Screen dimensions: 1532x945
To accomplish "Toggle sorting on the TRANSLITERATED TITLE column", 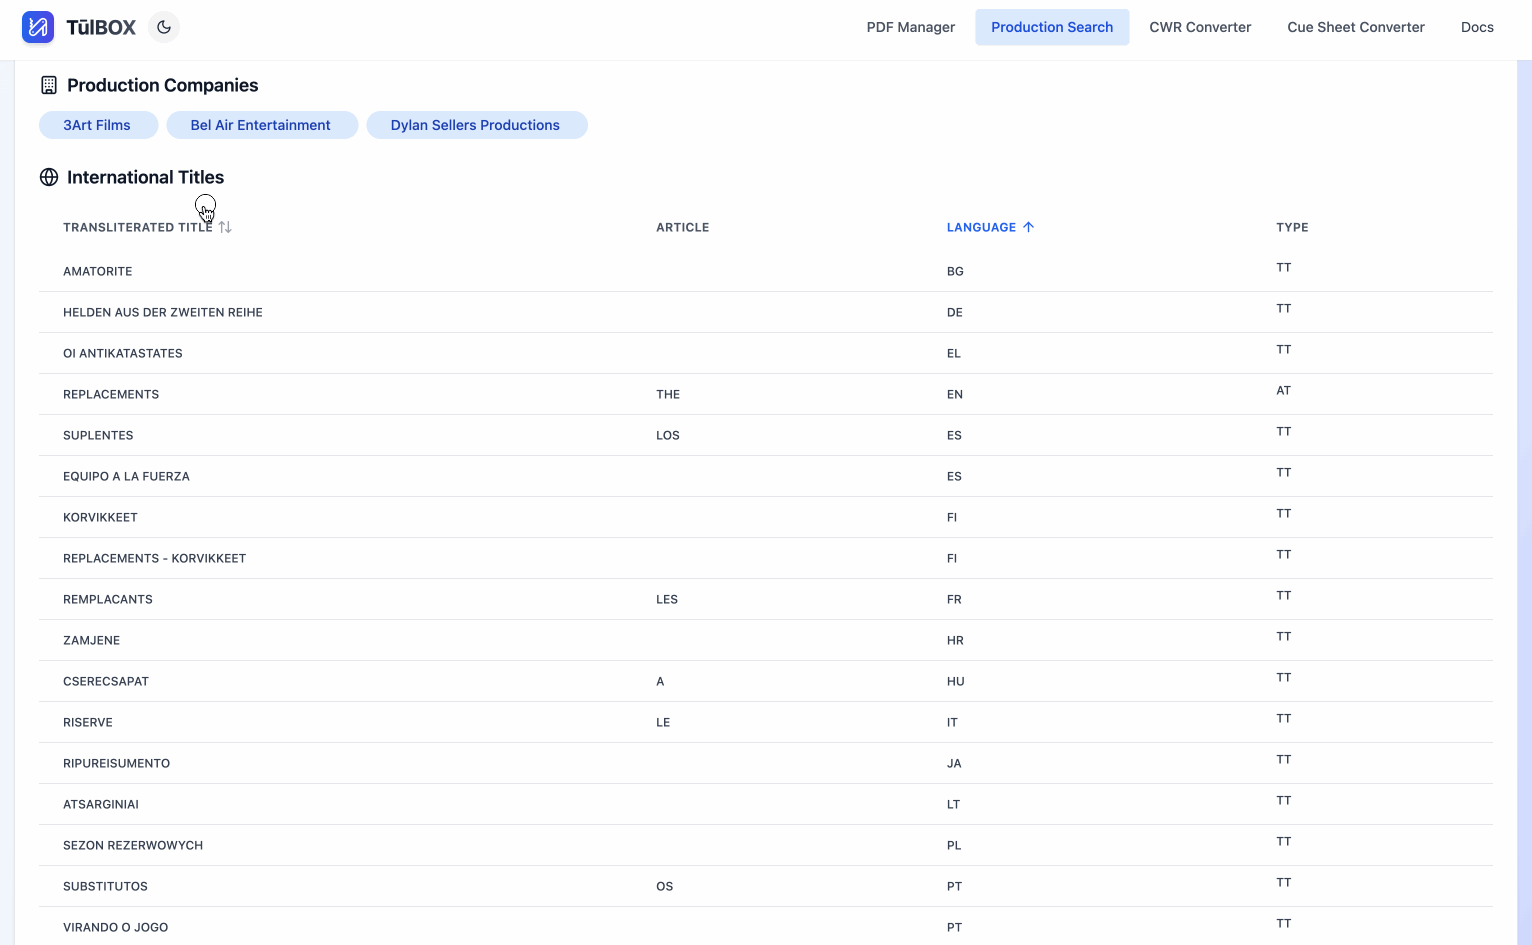I will [x=140, y=227].
